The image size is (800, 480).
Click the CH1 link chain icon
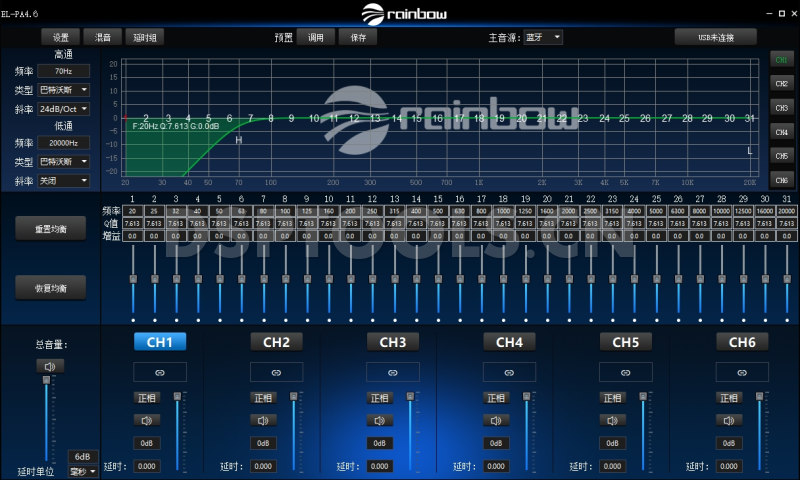[160, 372]
